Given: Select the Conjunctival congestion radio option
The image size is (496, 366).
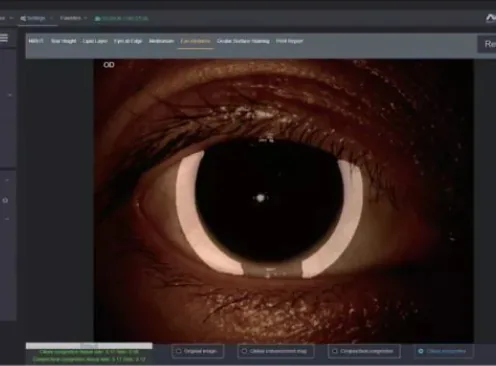Looking at the screenshot, I should pyautogui.click(x=364, y=351).
